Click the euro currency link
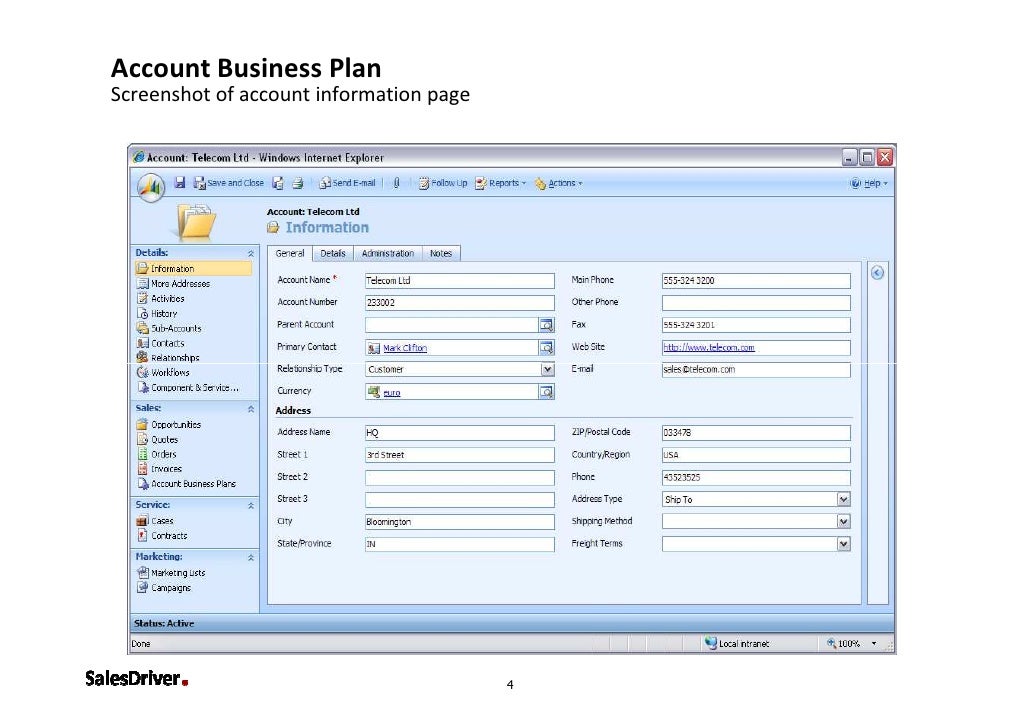The image size is (1030, 728). coord(392,393)
